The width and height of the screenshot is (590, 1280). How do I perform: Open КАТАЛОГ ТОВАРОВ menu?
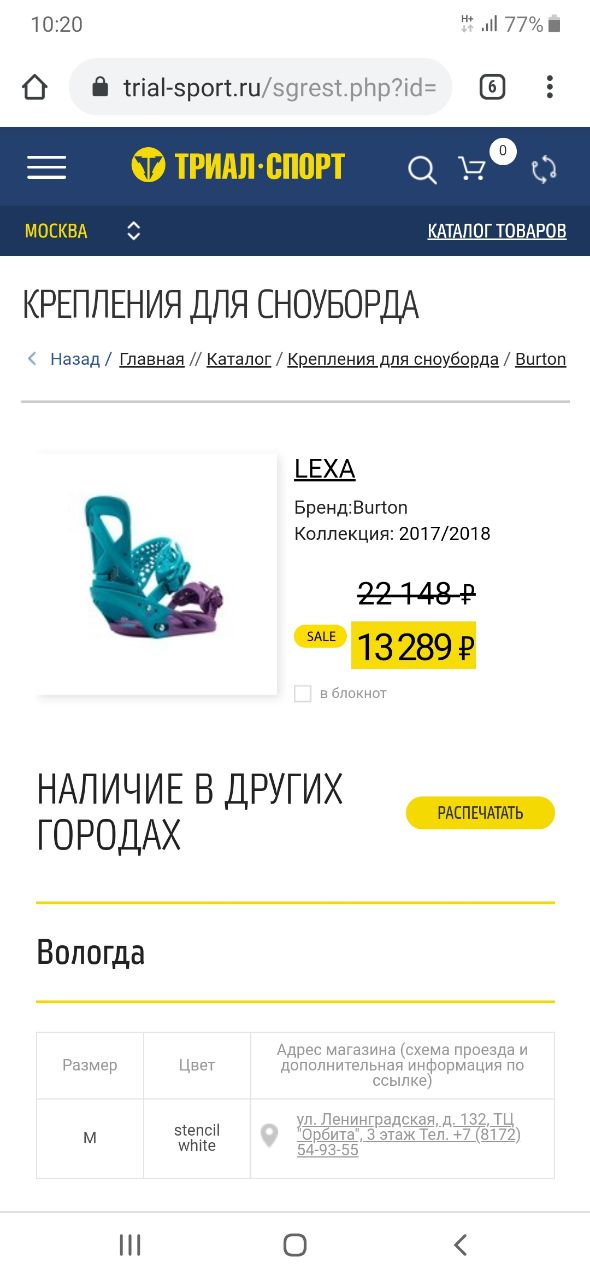(497, 231)
